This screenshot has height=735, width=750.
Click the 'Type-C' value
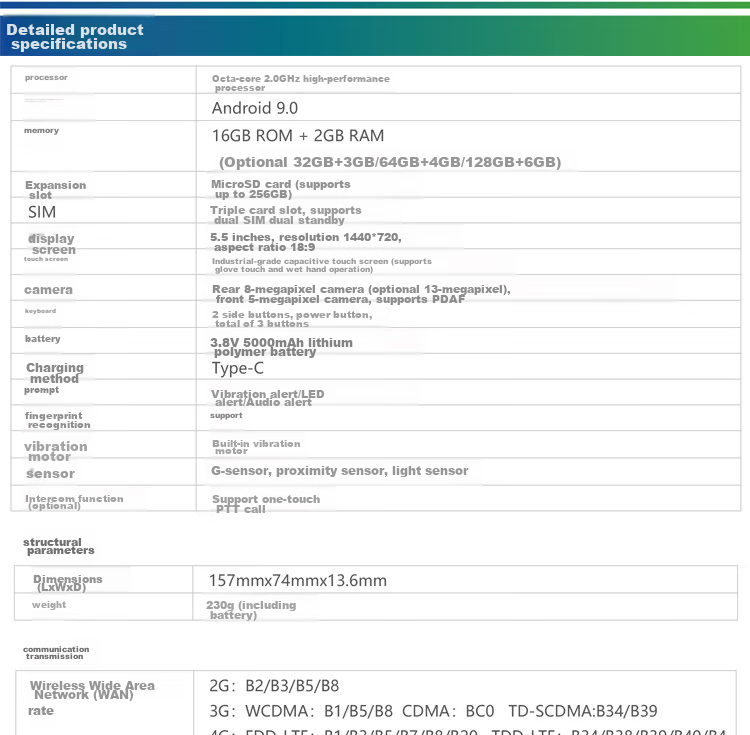point(238,368)
